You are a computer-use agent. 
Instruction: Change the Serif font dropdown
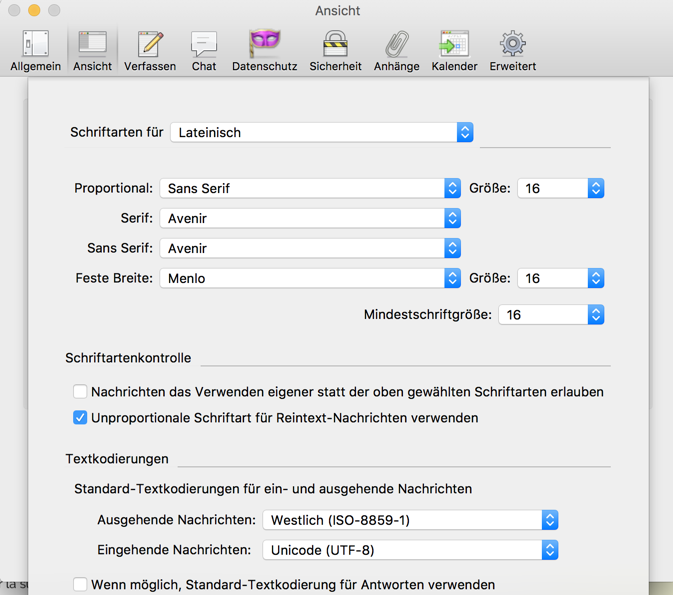[310, 218]
